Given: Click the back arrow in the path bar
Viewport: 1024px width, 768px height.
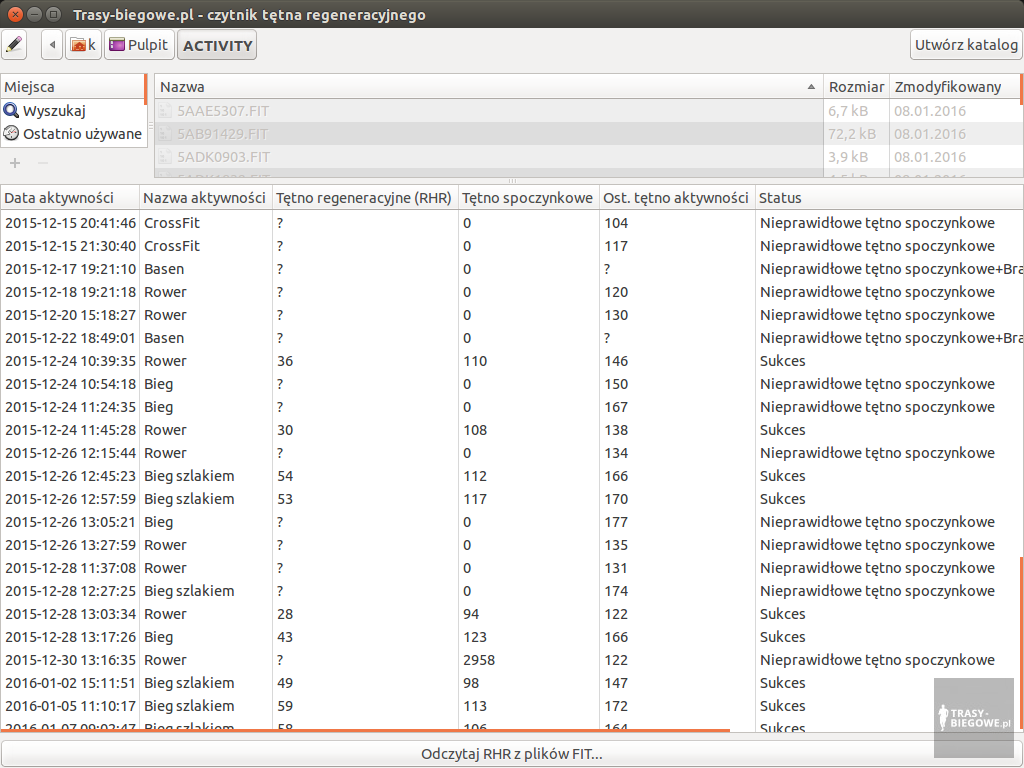Looking at the screenshot, I should coord(52,45).
